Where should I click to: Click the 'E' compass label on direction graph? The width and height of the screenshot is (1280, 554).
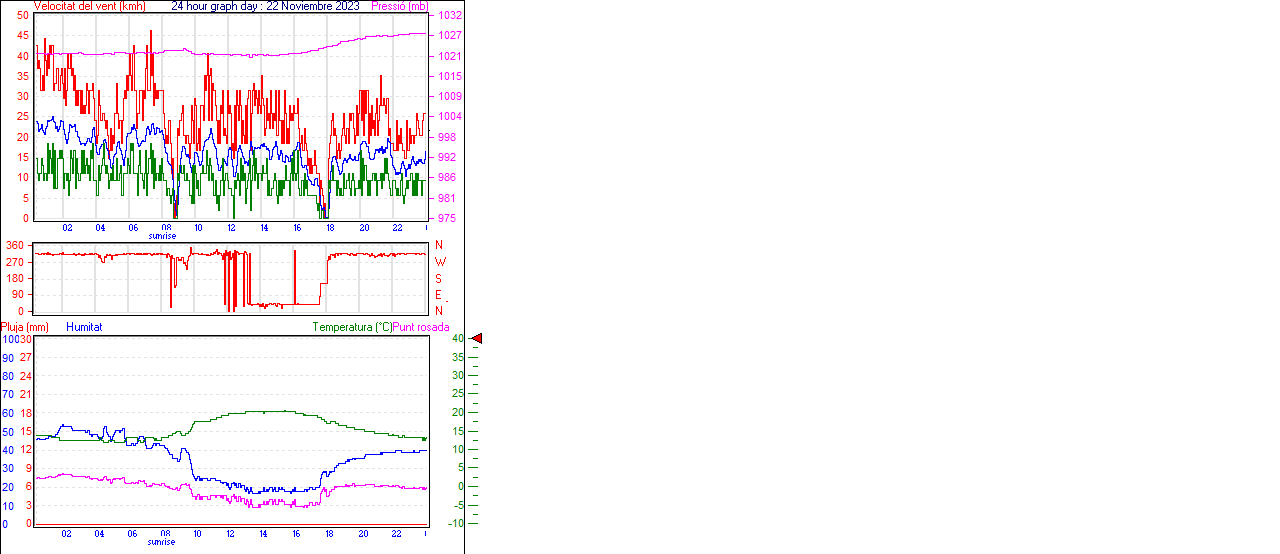[438, 295]
